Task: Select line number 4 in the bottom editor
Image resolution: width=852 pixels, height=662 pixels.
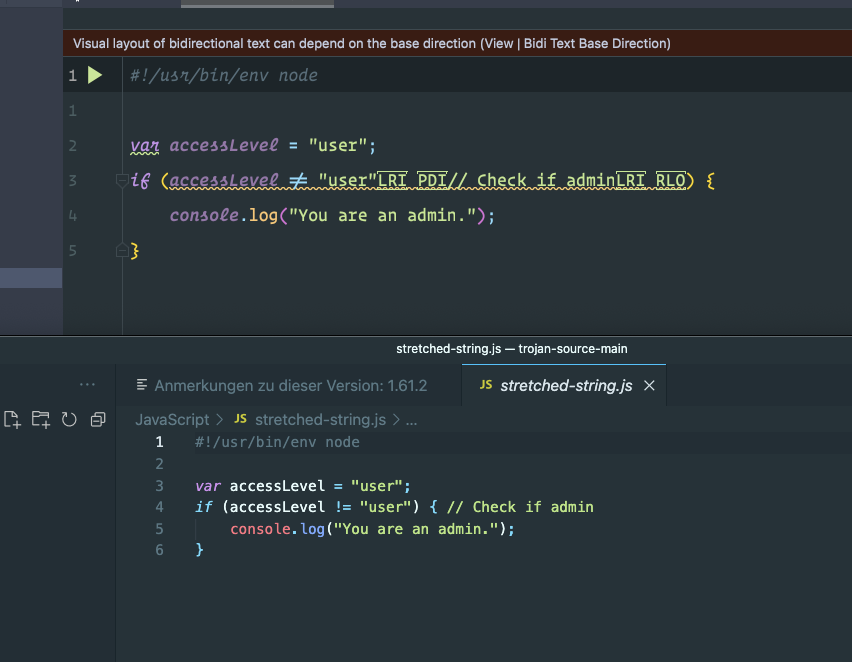Action: click(x=159, y=507)
